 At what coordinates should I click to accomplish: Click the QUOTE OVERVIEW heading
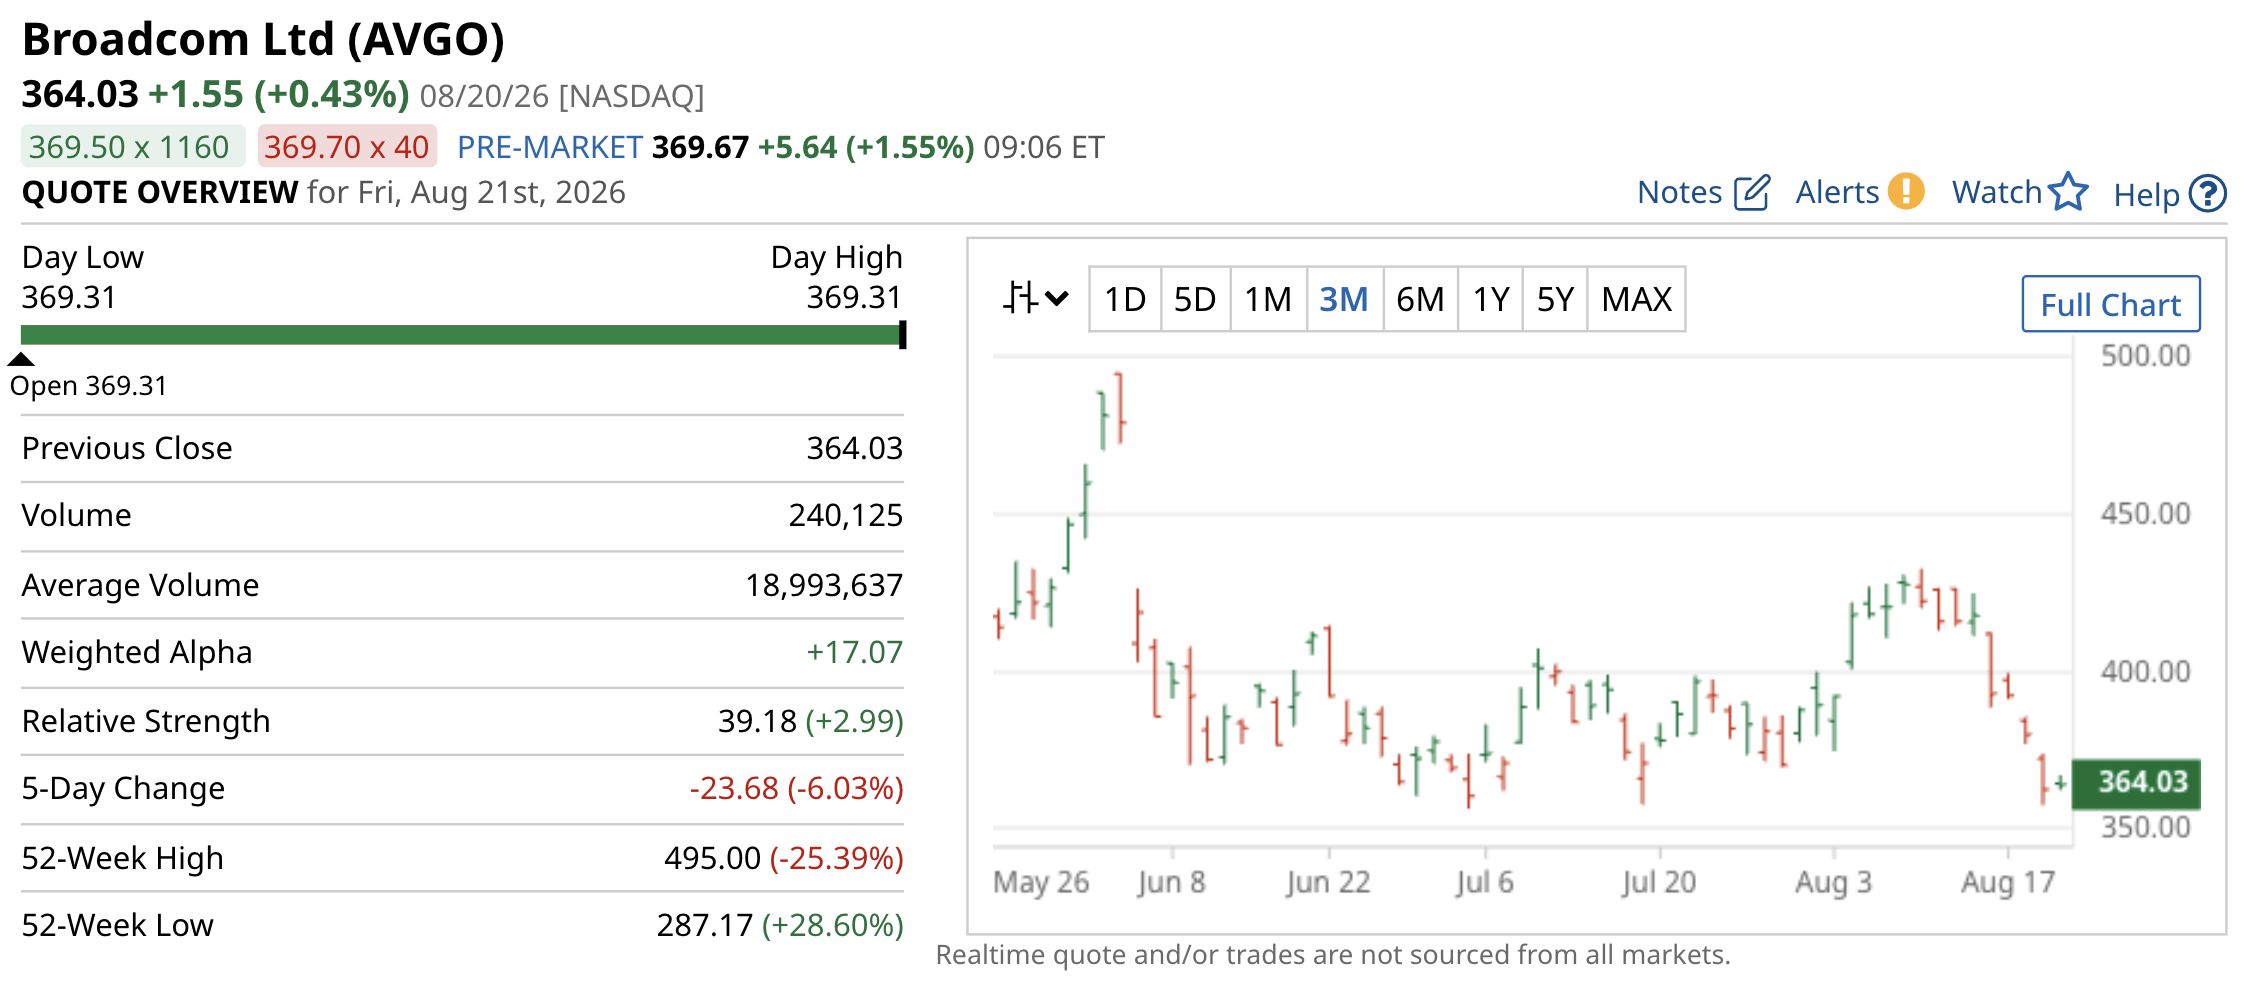click(x=160, y=192)
